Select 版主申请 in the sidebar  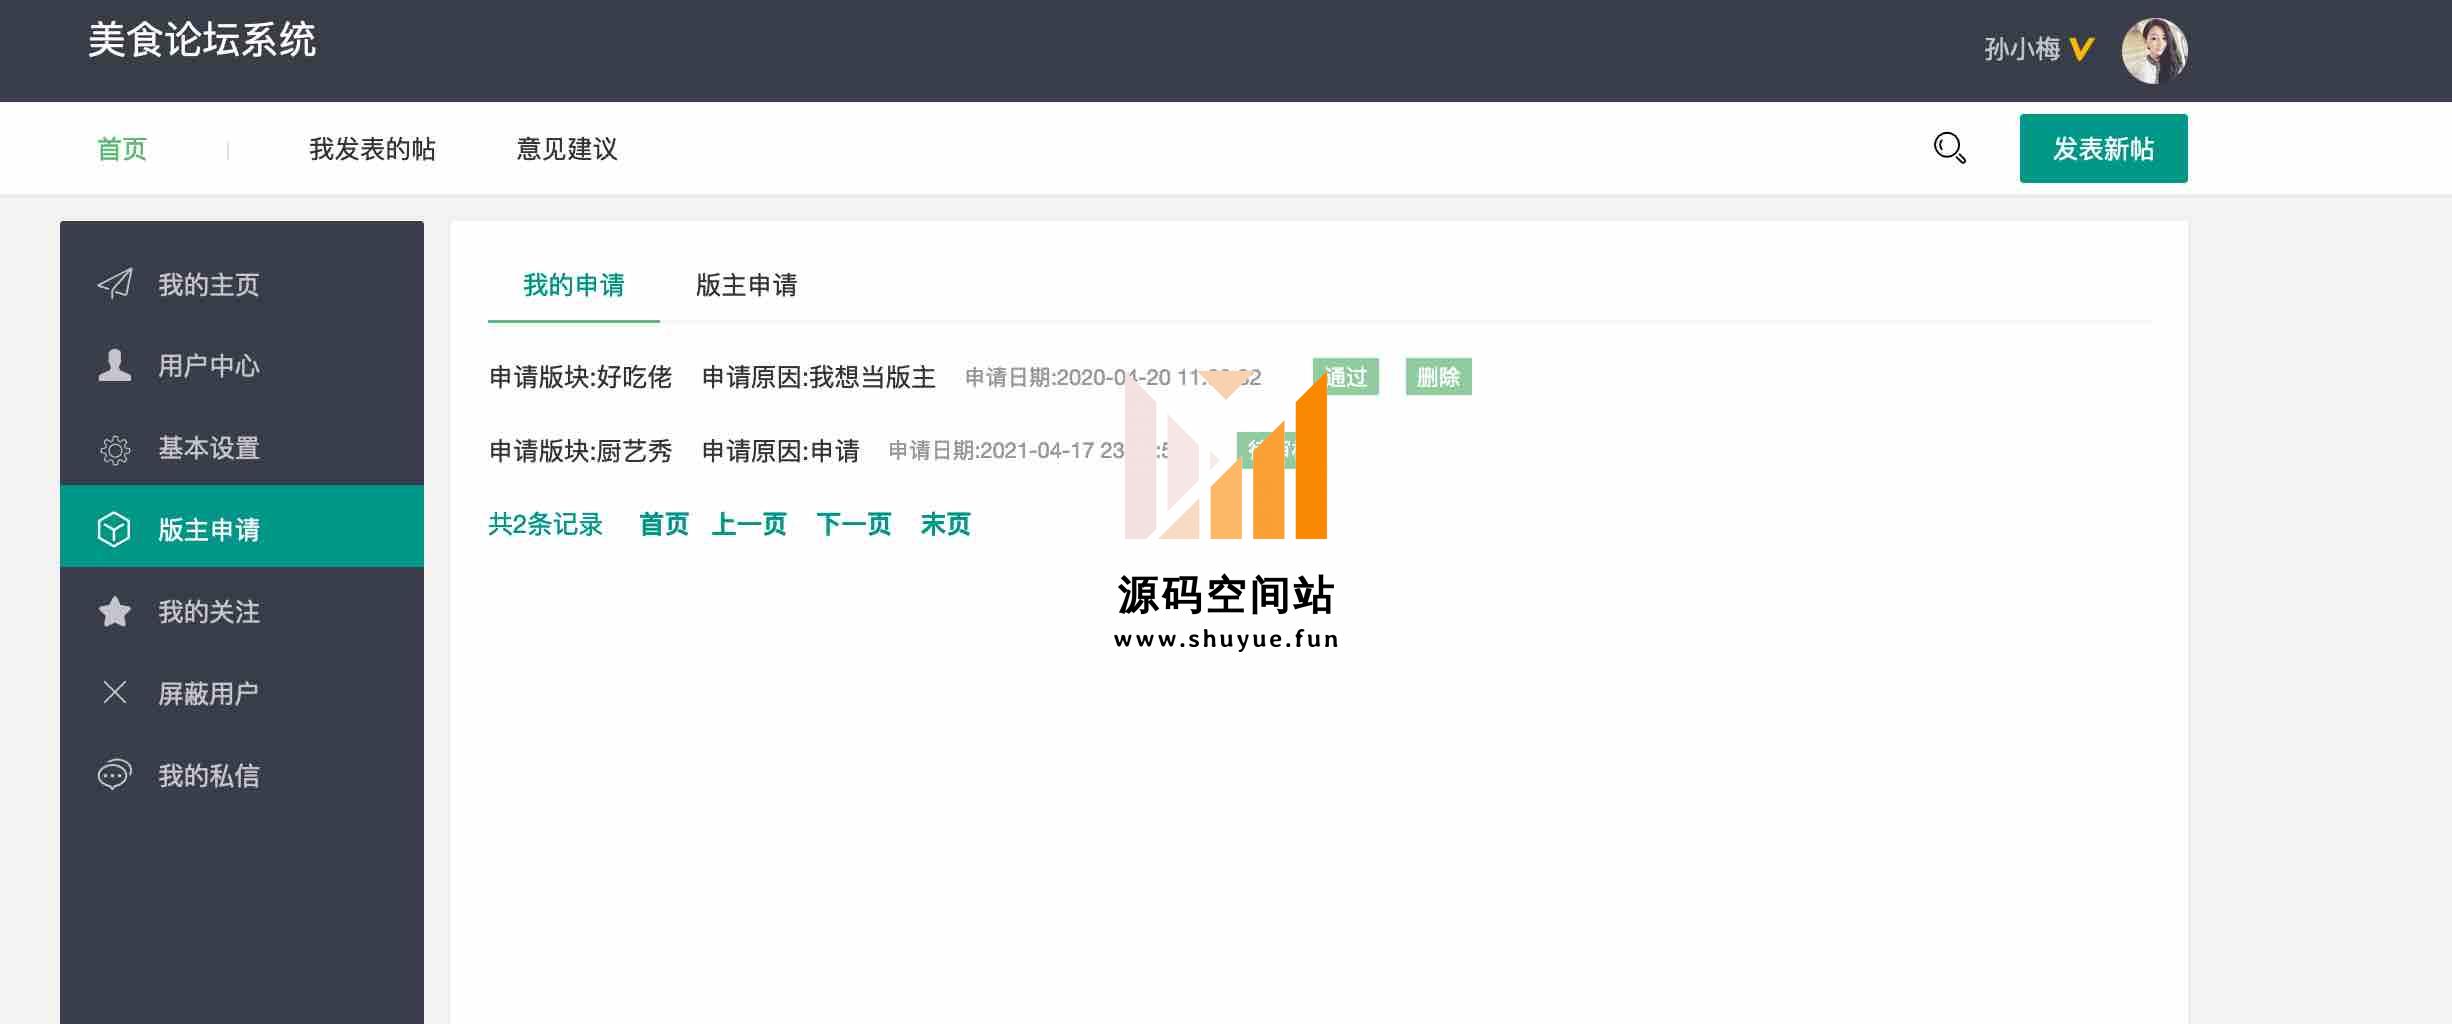[242, 526]
